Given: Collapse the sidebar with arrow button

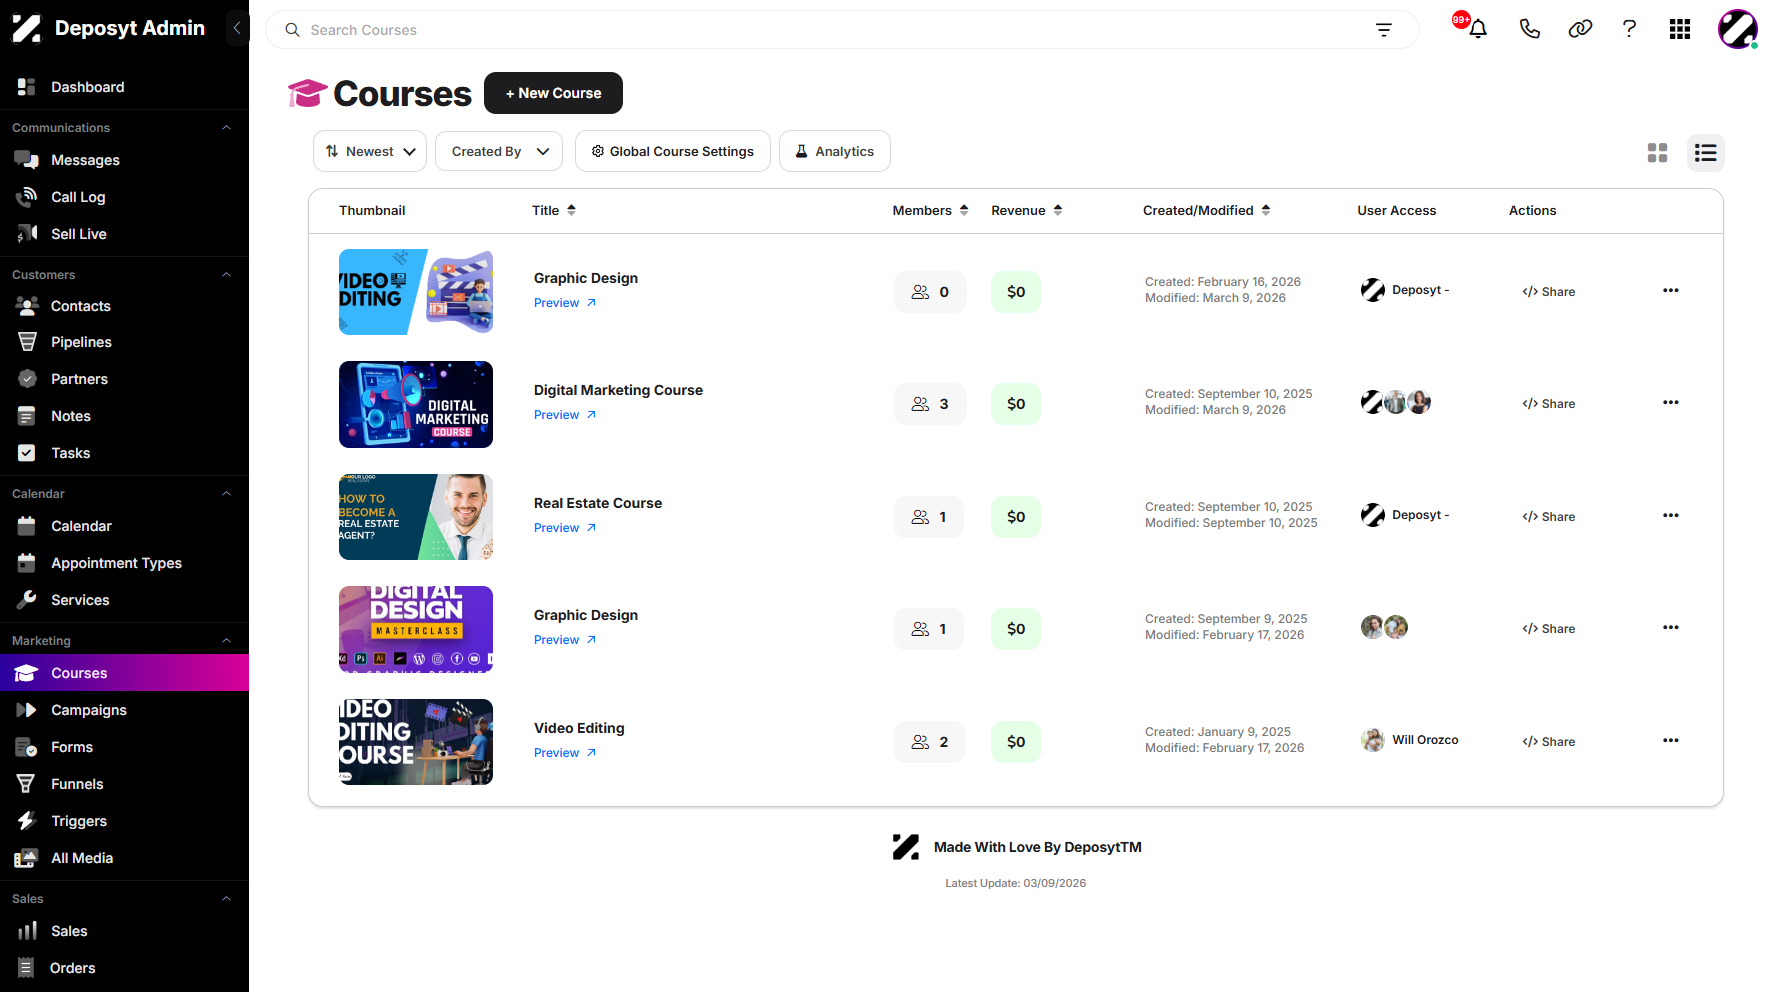Looking at the screenshot, I should coord(237,28).
